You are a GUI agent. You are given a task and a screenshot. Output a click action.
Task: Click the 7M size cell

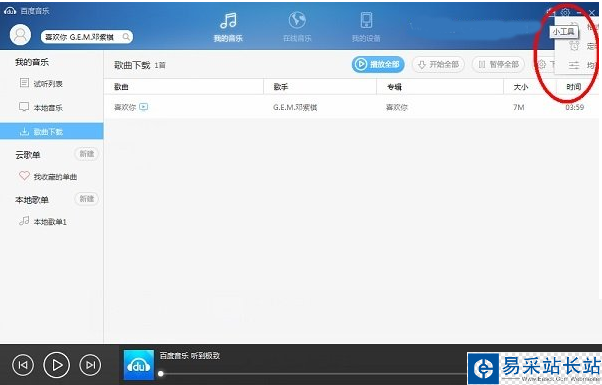pyautogui.click(x=519, y=107)
